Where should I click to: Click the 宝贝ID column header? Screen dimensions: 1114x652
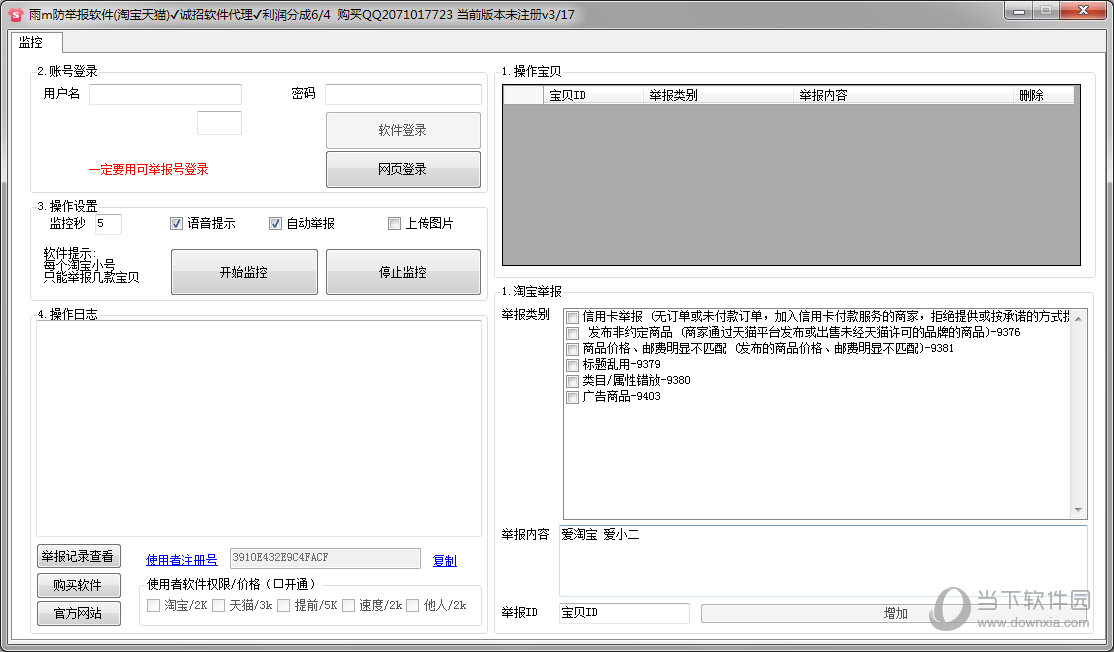[x=593, y=95]
